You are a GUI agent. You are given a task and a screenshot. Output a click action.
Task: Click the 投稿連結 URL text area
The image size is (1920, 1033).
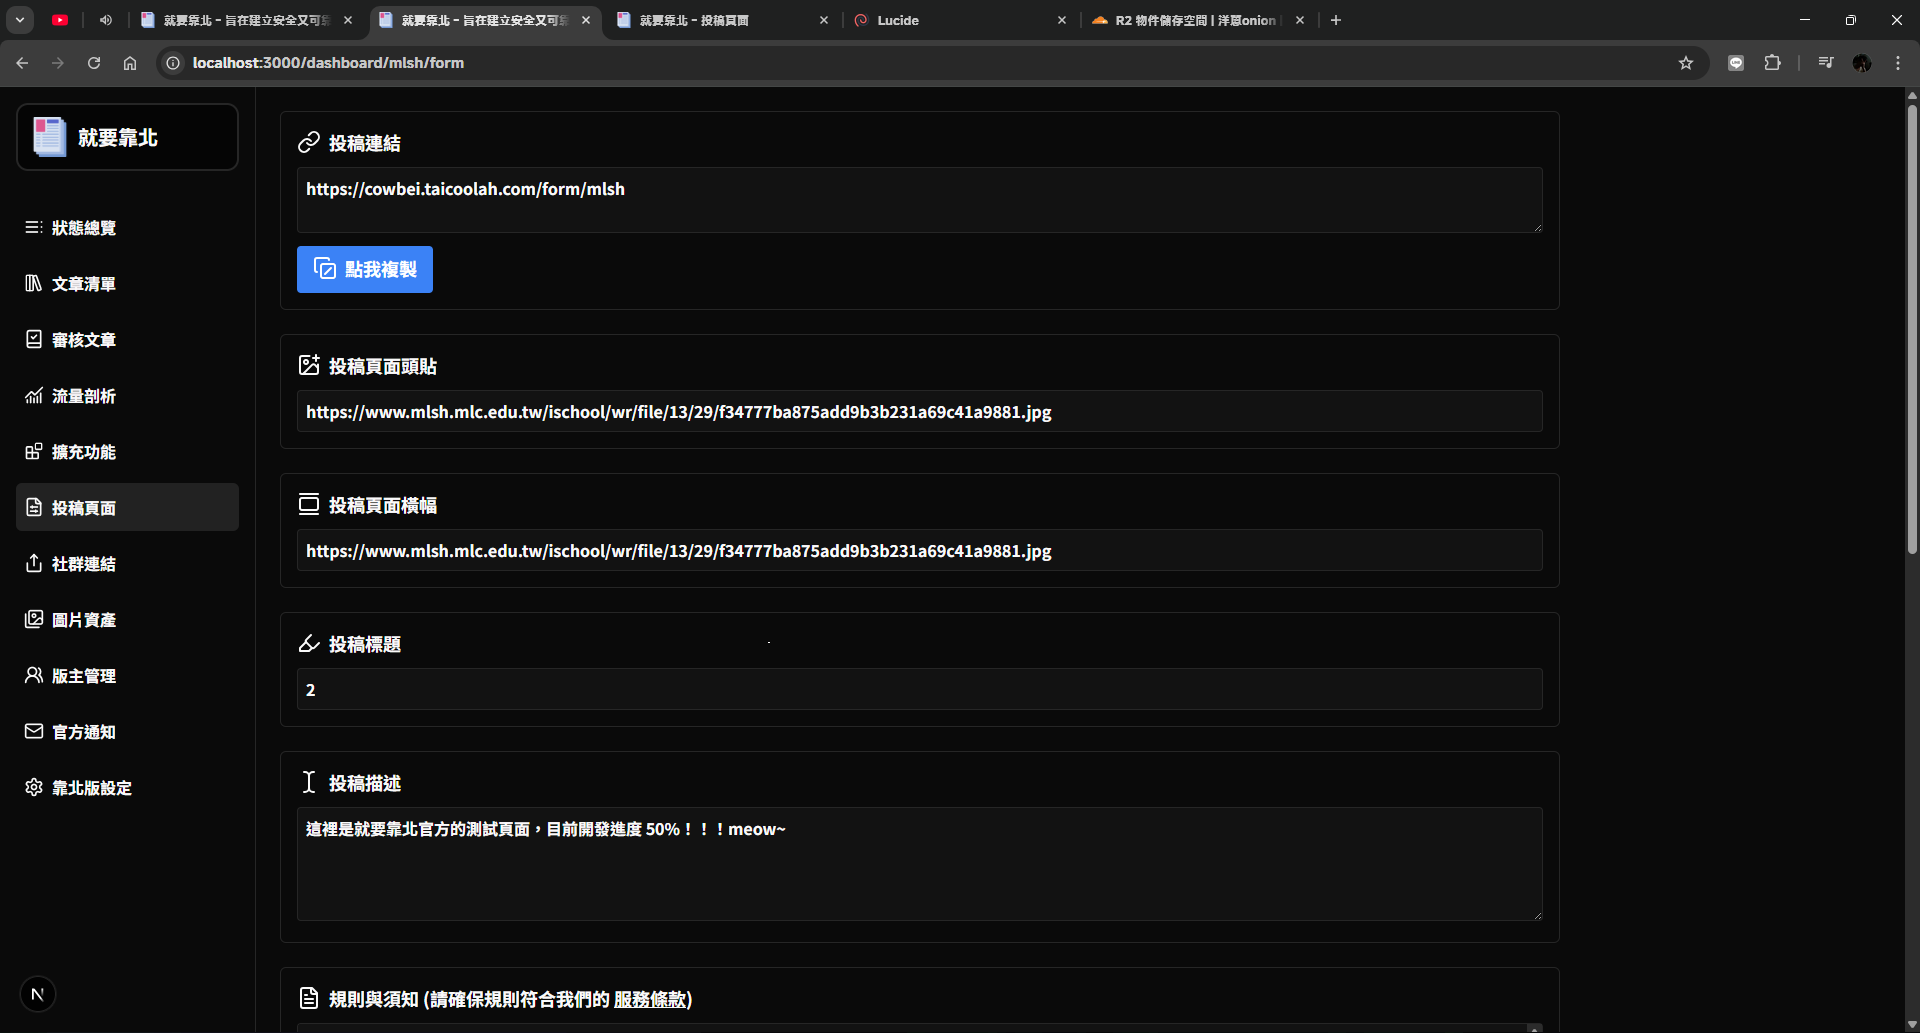click(919, 200)
